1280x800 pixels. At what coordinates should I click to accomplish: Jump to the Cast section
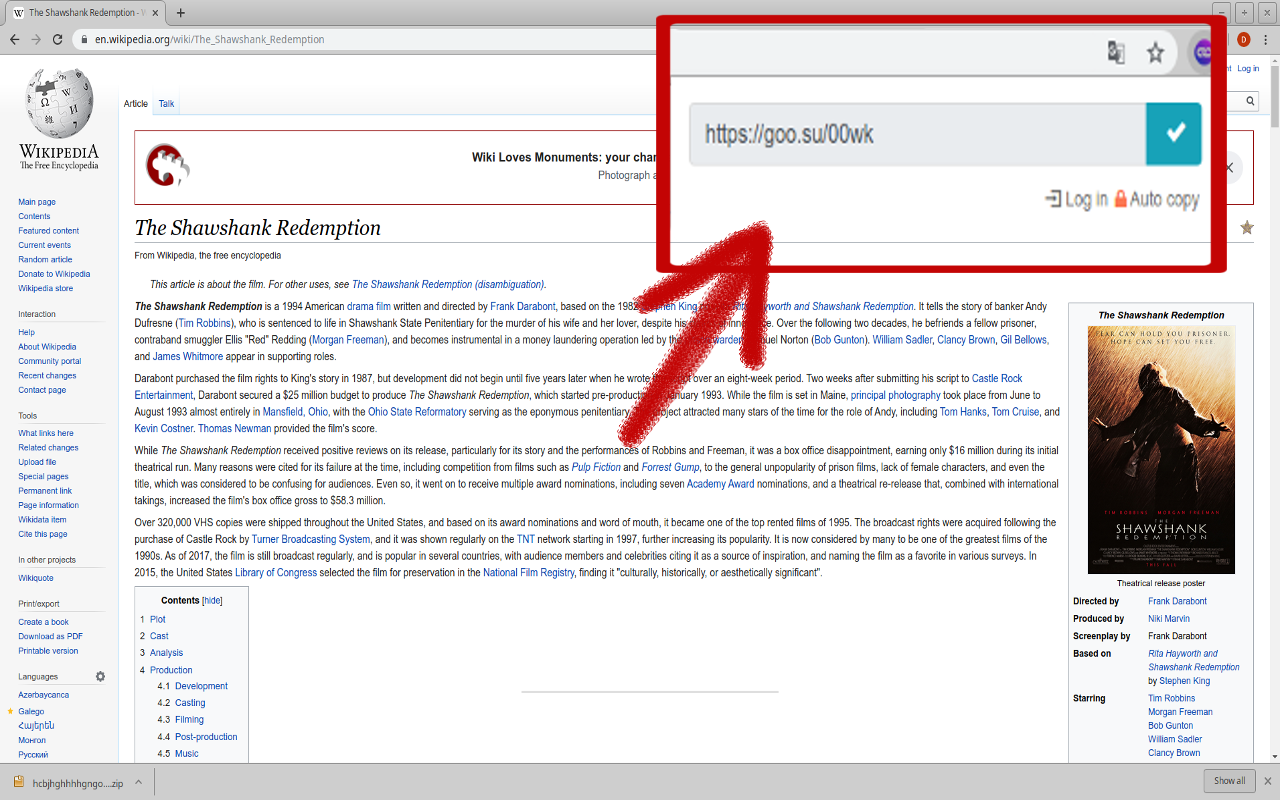tap(159, 636)
